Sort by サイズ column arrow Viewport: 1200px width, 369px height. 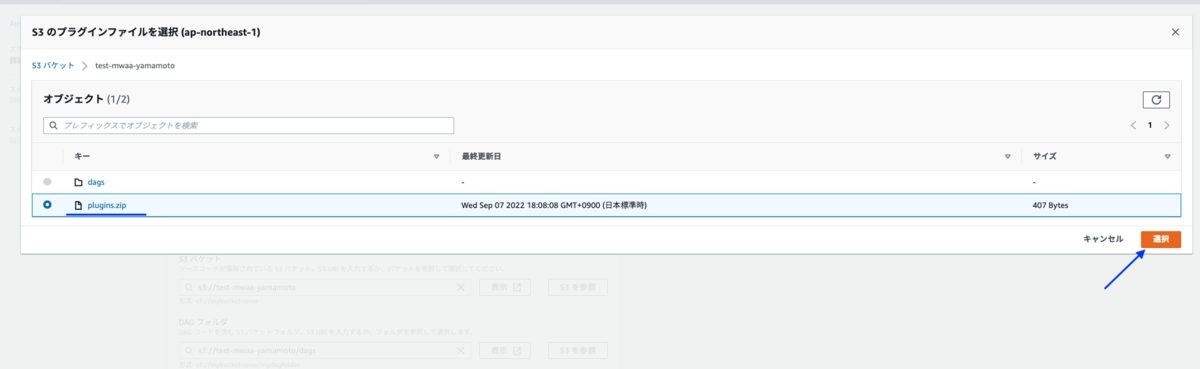point(1167,157)
